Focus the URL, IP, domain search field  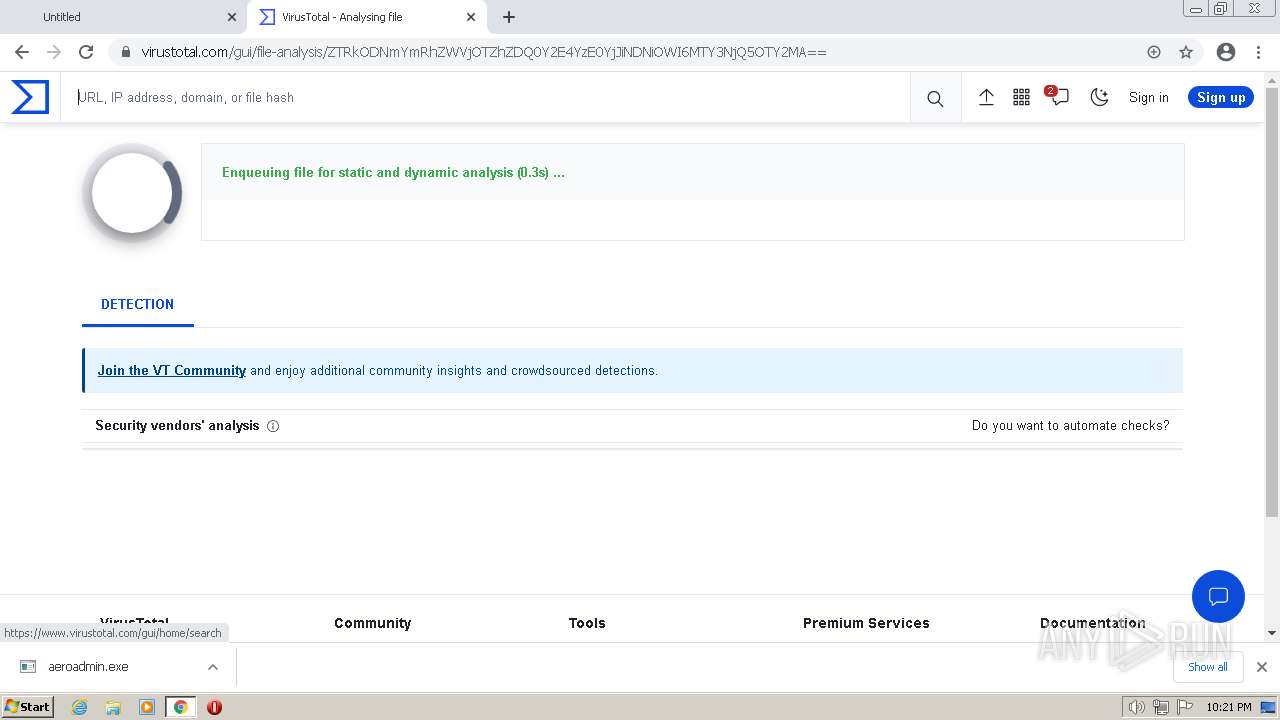coord(485,97)
